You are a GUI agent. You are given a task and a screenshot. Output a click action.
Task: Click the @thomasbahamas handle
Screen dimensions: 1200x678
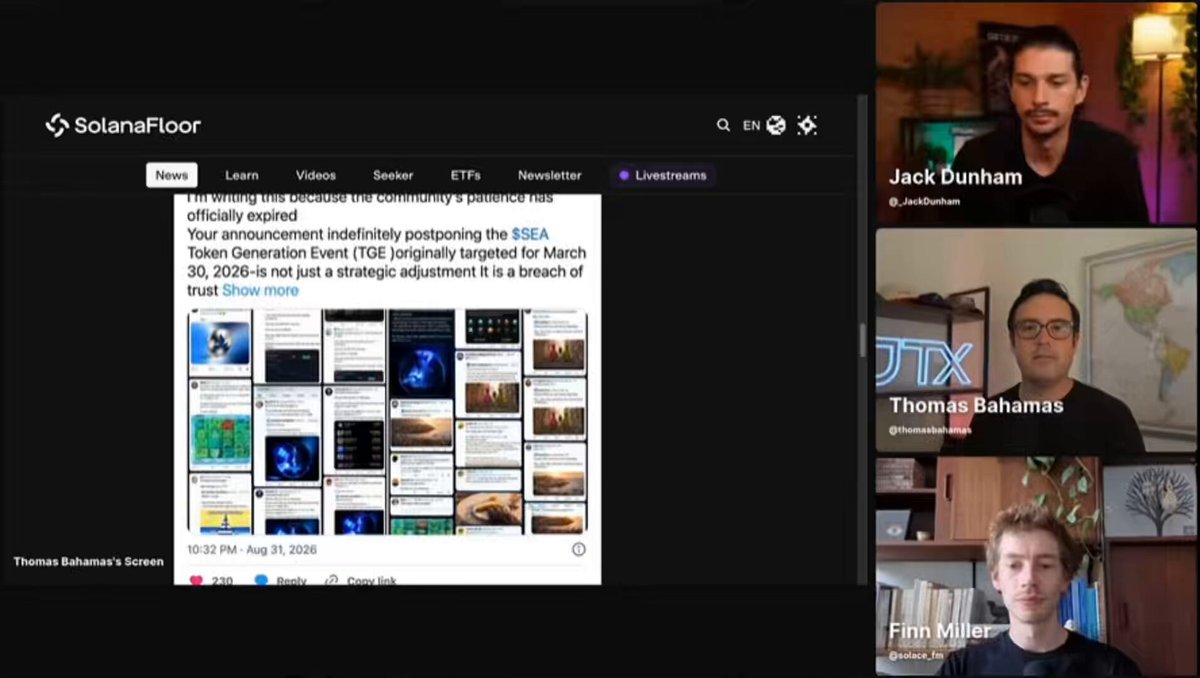pyautogui.click(x=930, y=429)
